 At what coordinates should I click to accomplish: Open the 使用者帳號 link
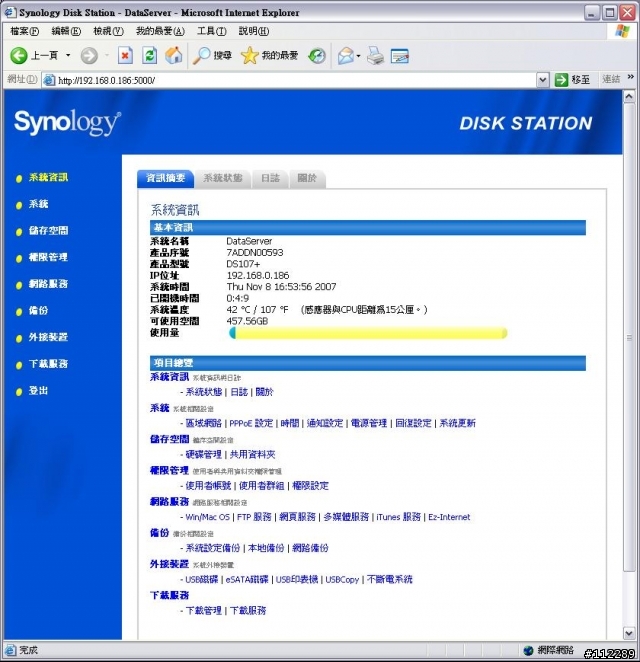208,486
